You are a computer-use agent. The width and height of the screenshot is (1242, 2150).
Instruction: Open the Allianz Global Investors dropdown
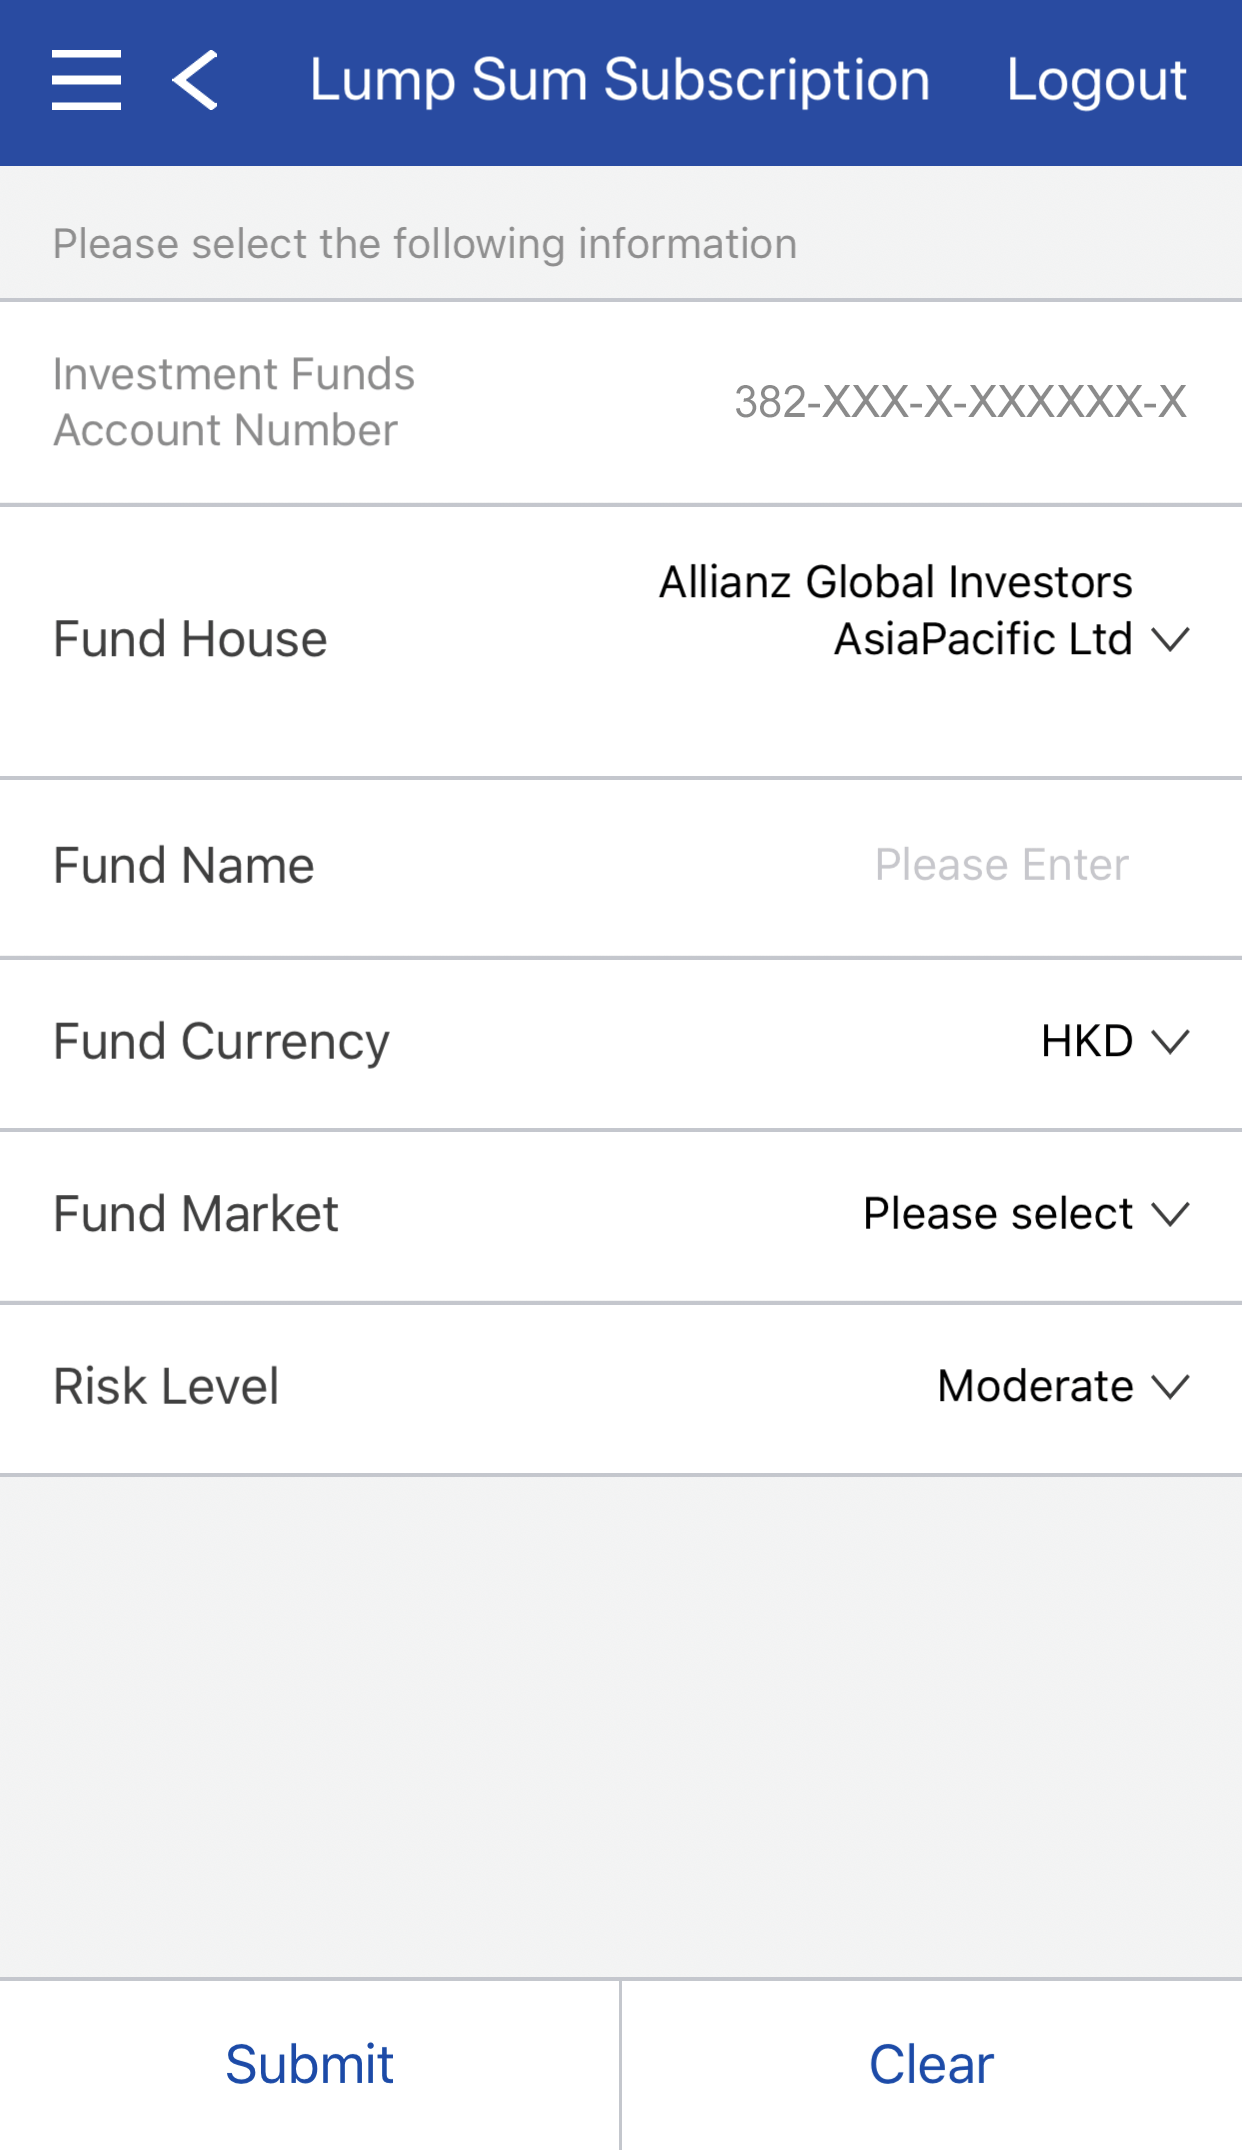click(895, 610)
